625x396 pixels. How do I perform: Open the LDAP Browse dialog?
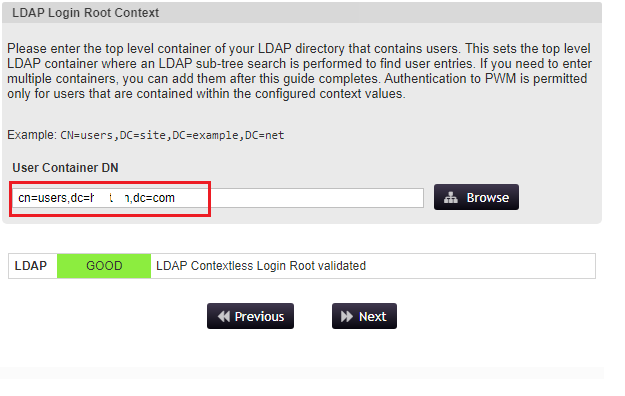tap(476, 197)
